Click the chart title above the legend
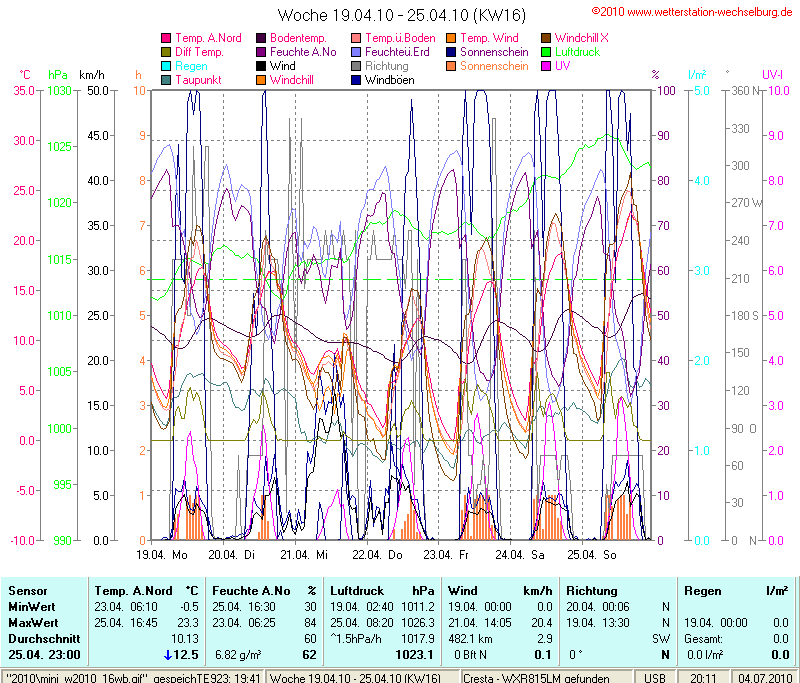Viewport: 800px width, 683px height. coord(402,15)
